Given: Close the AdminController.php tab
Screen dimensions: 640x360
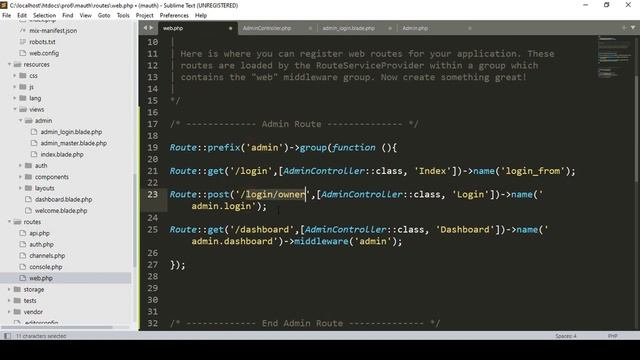Looking at the screenshot, I should pyautogui.click(x=310, y=28).
